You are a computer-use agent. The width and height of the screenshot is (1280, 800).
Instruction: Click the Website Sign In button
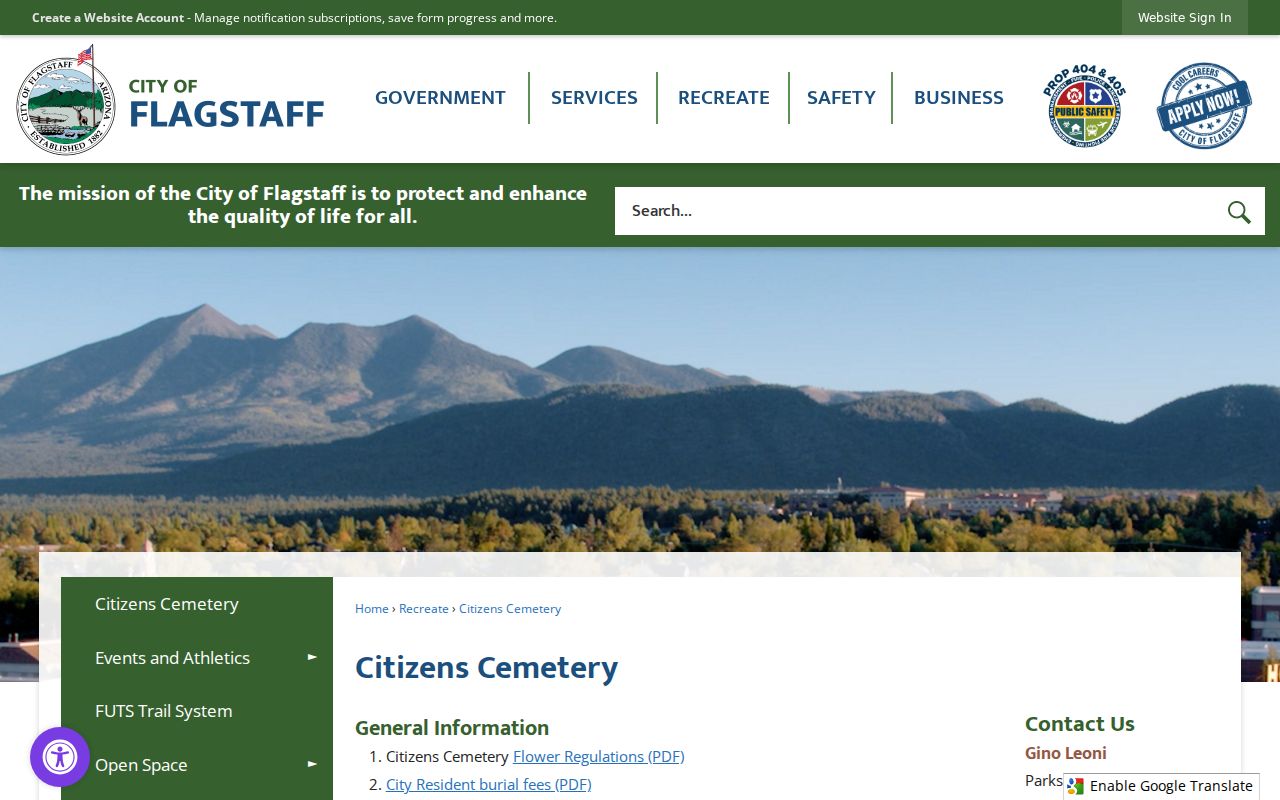[1185, 18]
